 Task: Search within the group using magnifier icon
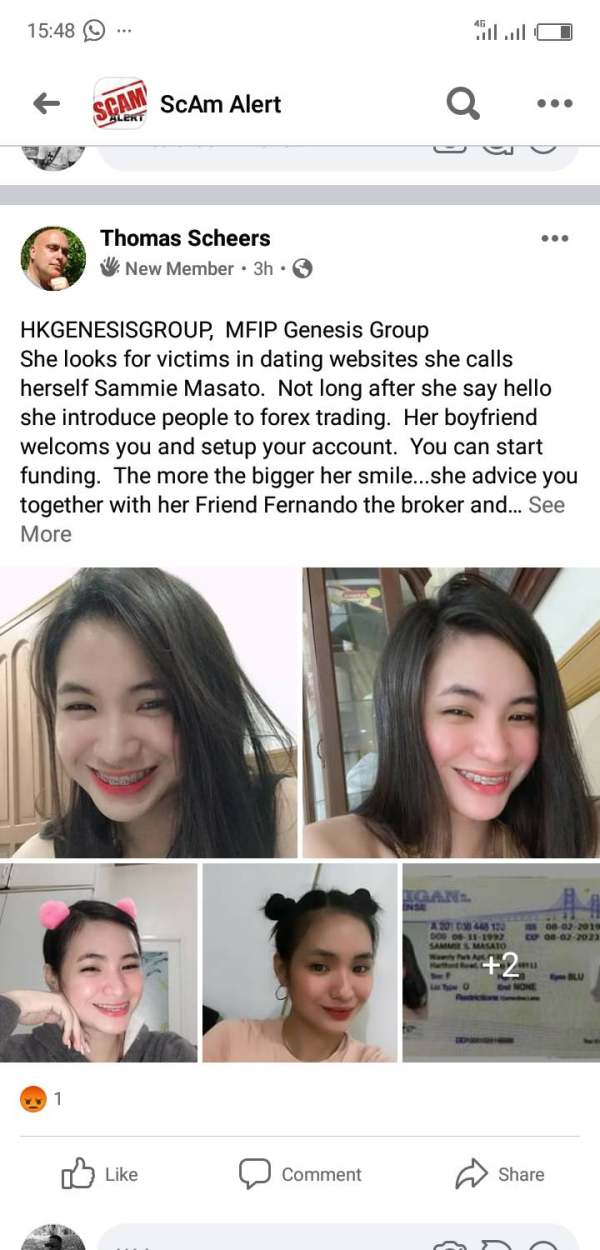463,102
